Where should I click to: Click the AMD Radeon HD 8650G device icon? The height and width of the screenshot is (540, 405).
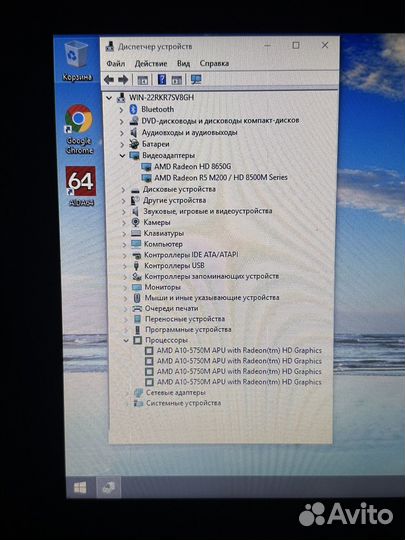(x=146, y=167)
